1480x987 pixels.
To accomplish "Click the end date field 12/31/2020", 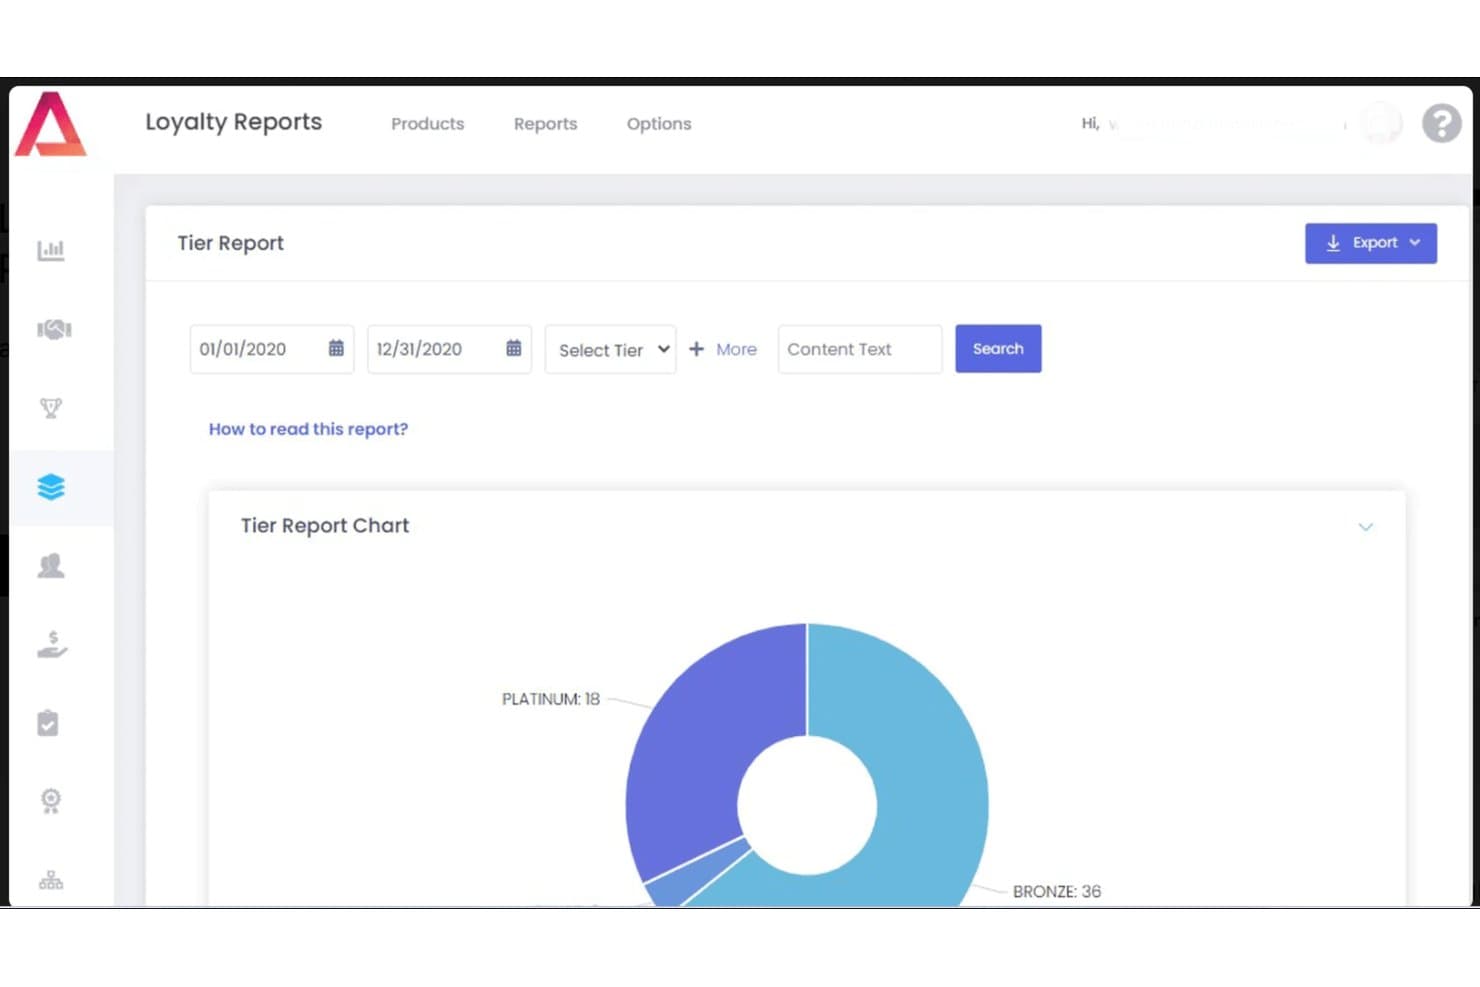I will pos(449,349).
